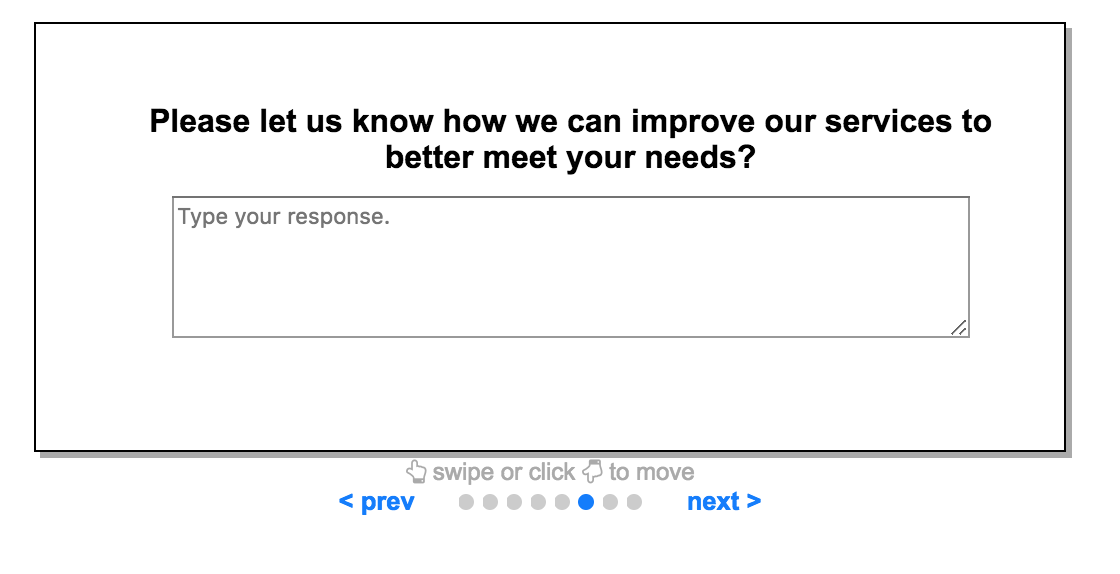Click the "Please let us know" heading line
1120x574 pixels.
(571, 121)
